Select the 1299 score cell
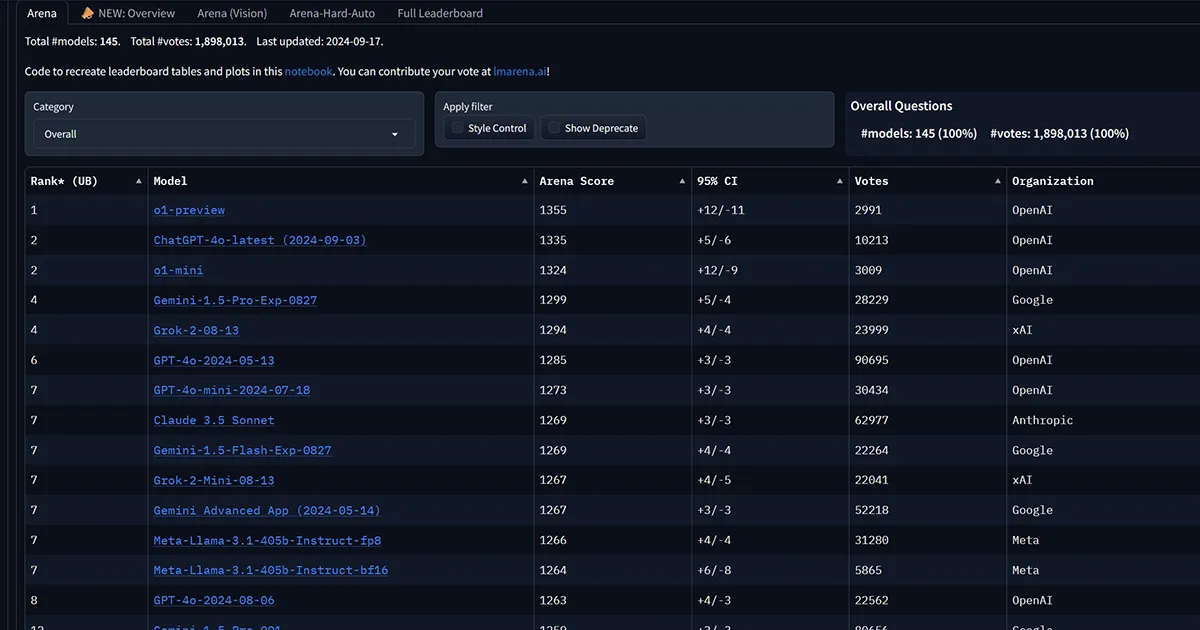 click(612, 300)
